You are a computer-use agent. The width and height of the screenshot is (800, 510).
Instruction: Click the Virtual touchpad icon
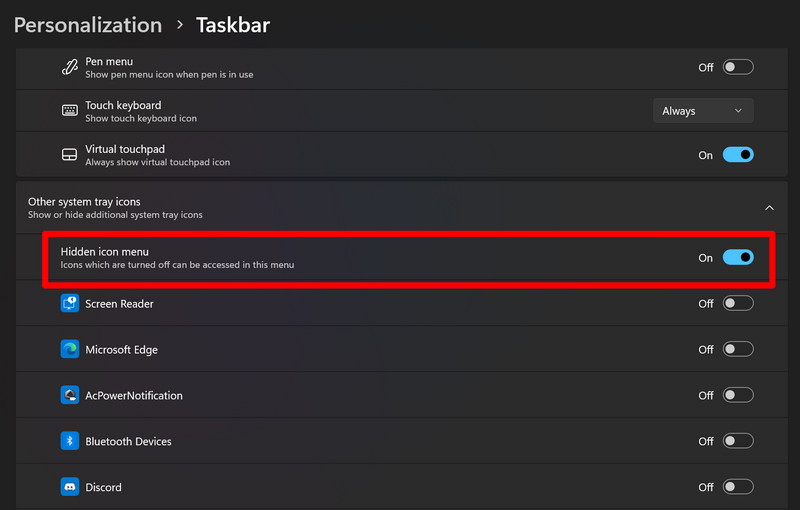coord(69,155)
